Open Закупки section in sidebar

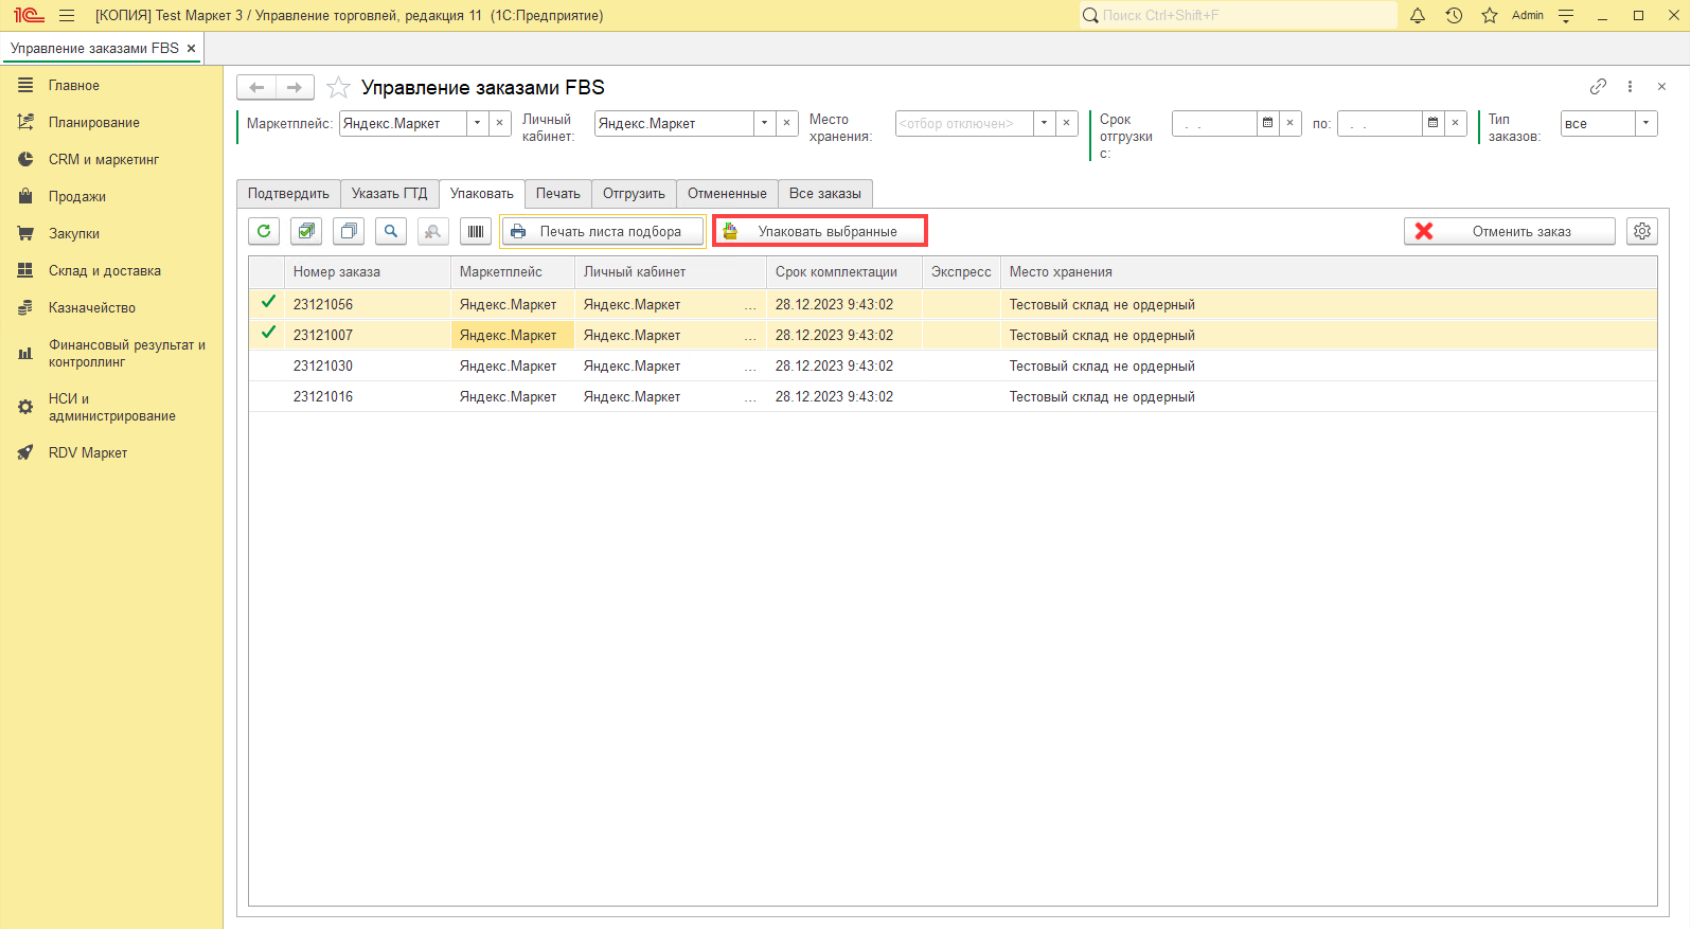coord(74,234)
